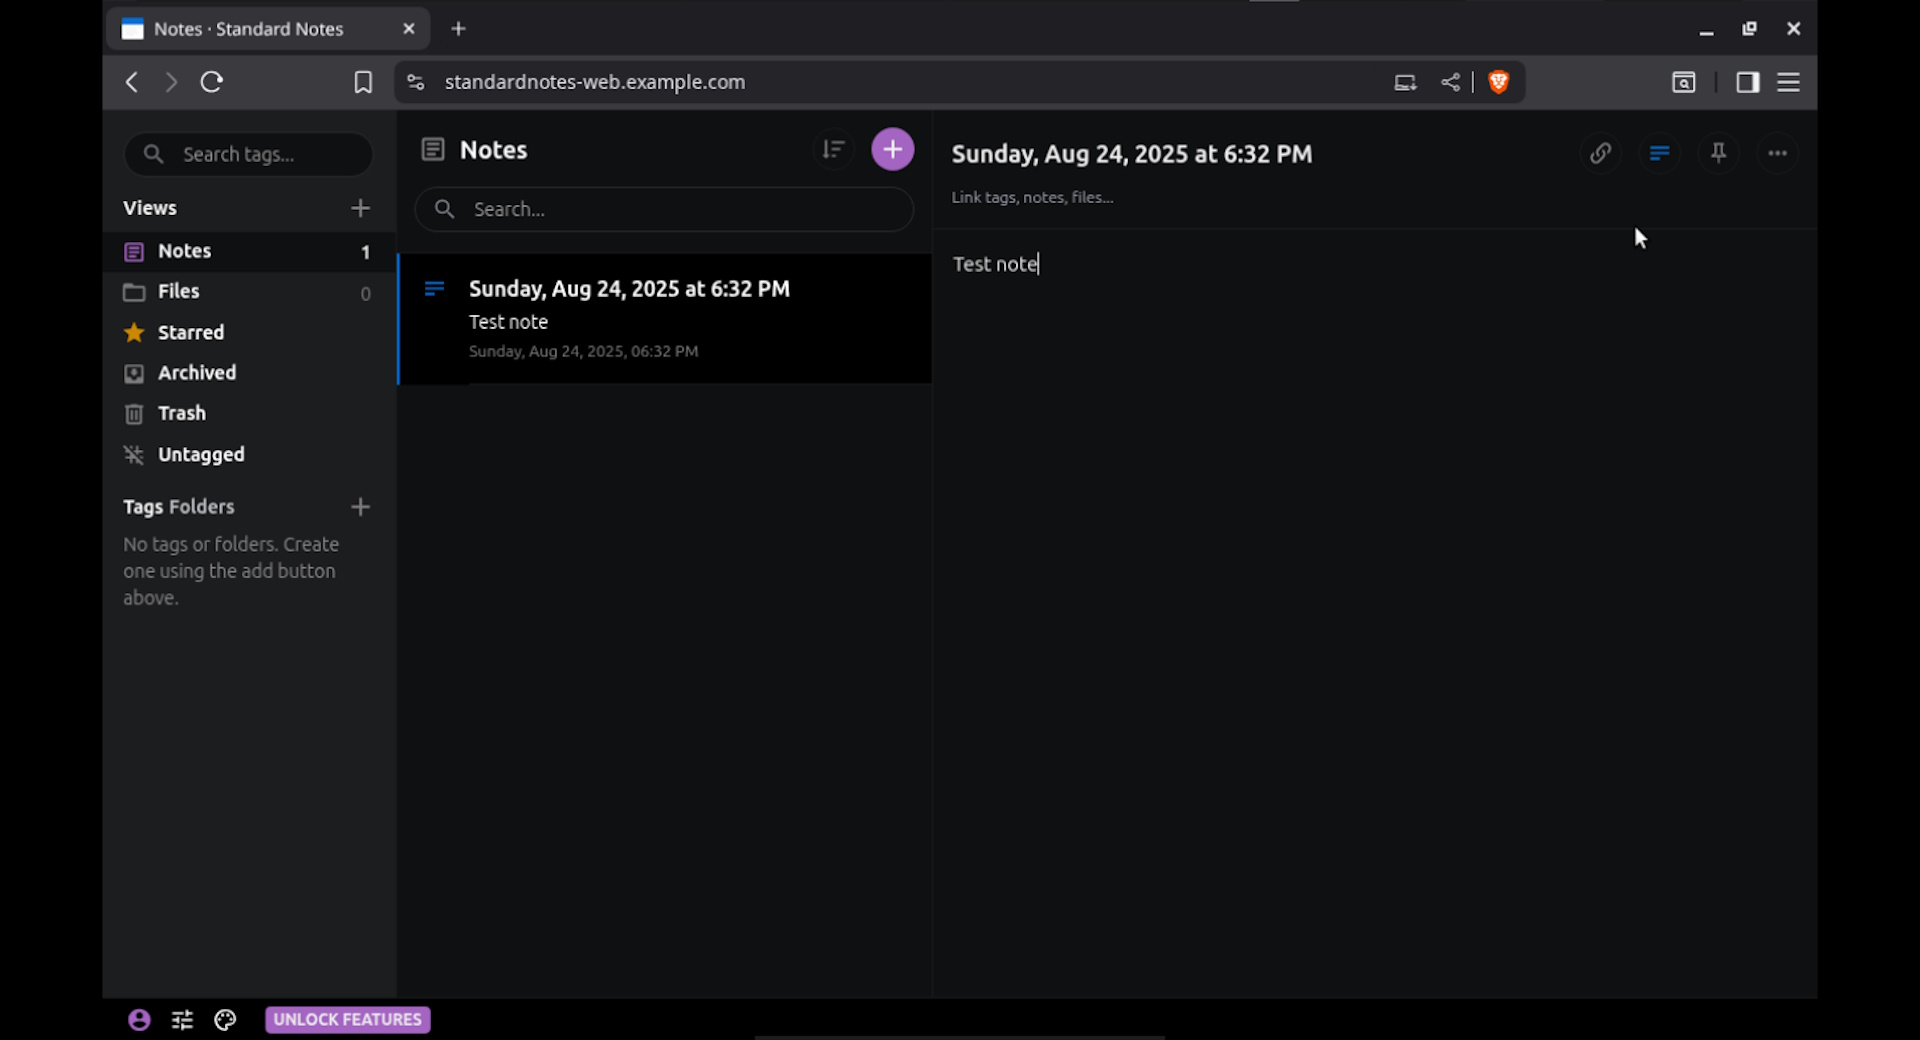This screenshot has height=1040, width=1920.
Task: Add a new smart view
Action: (x=360, y=208)
